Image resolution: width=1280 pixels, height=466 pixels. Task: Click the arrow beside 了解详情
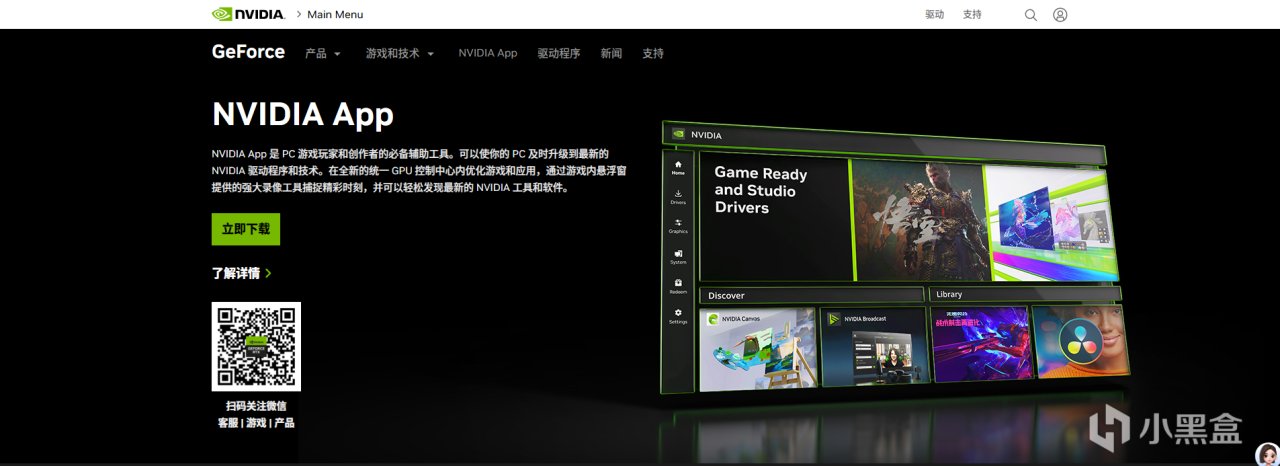click(x=268, y=273)
